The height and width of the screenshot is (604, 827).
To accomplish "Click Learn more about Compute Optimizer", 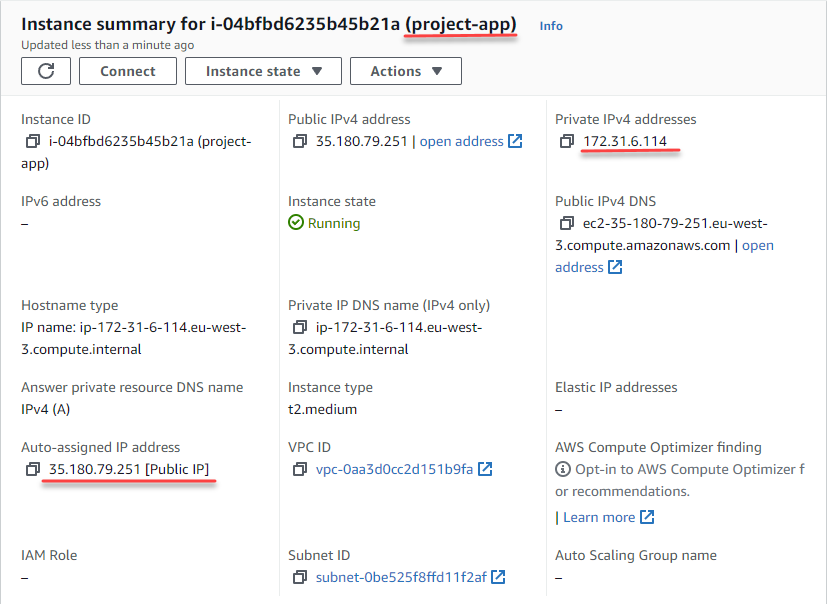I will (608, 517).
